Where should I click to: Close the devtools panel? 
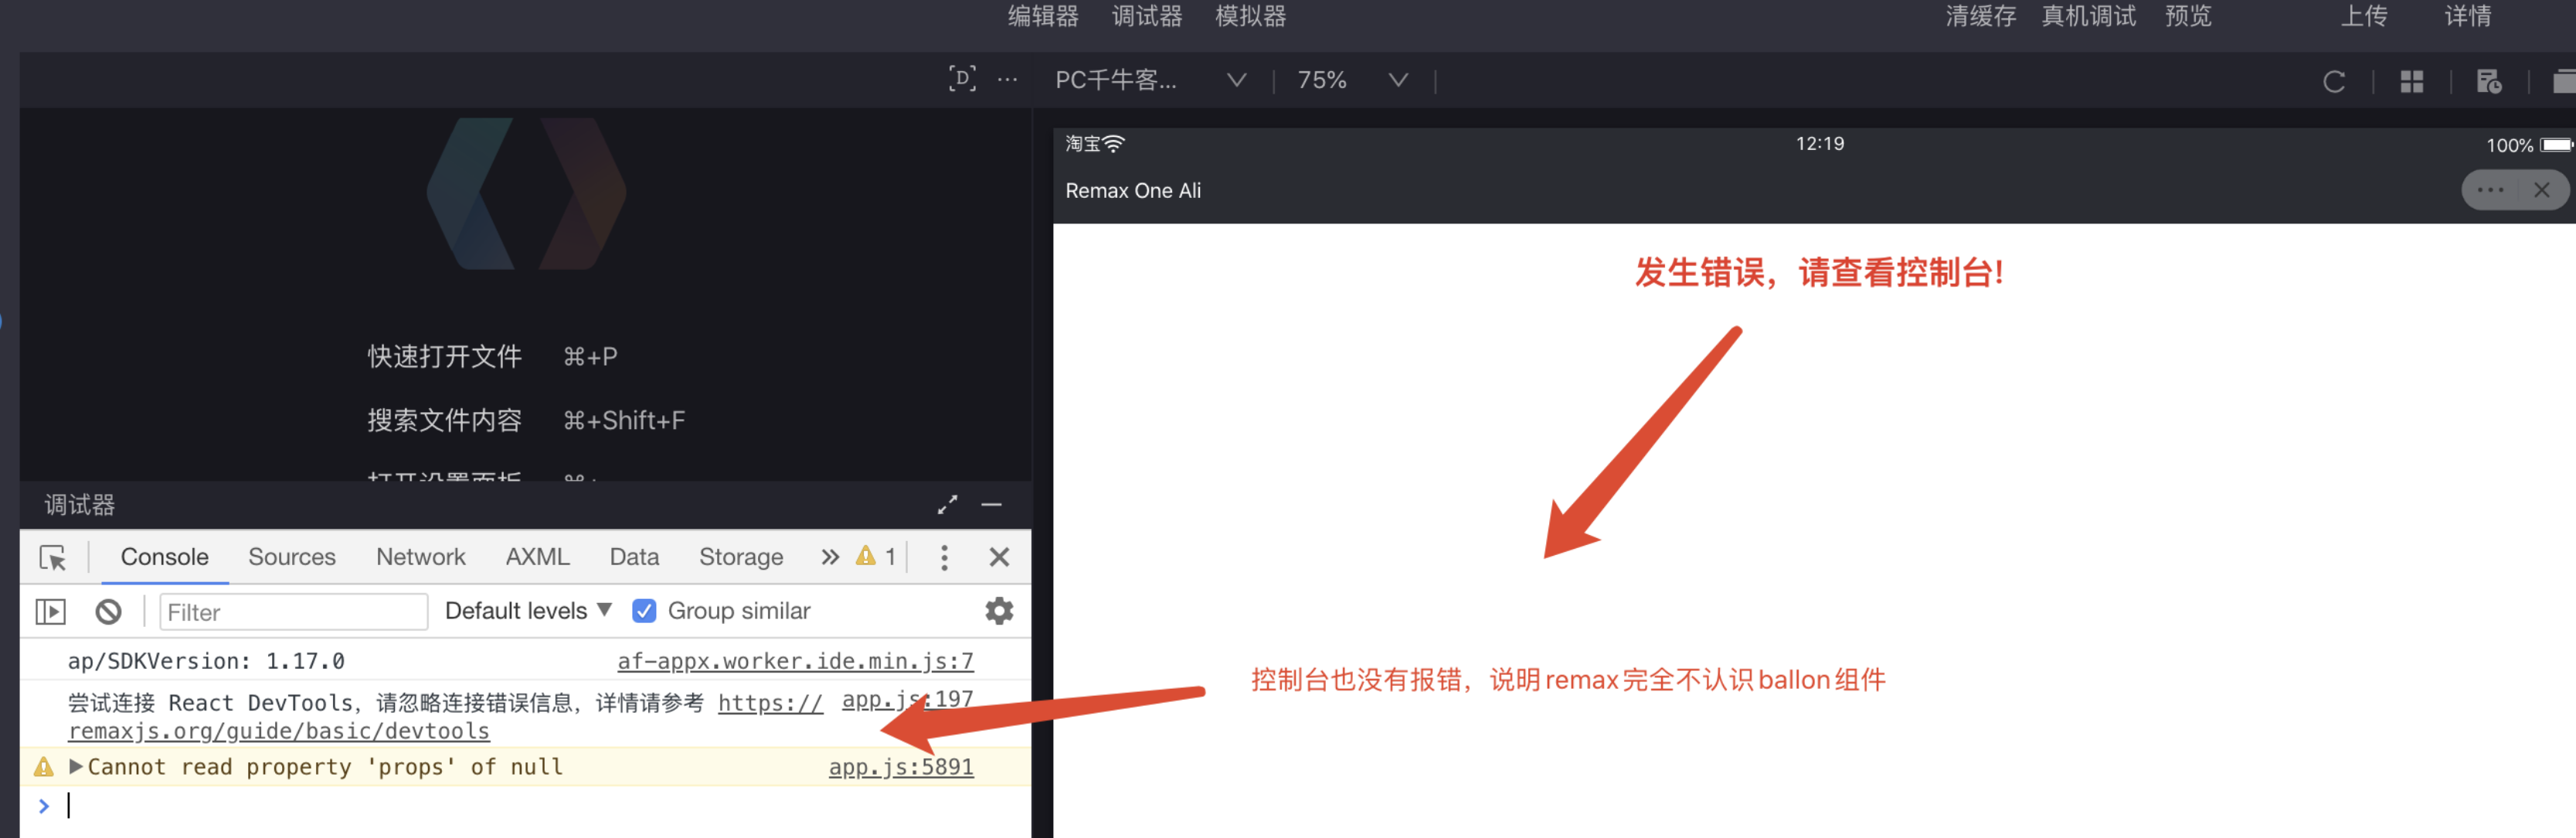(998, 557)
